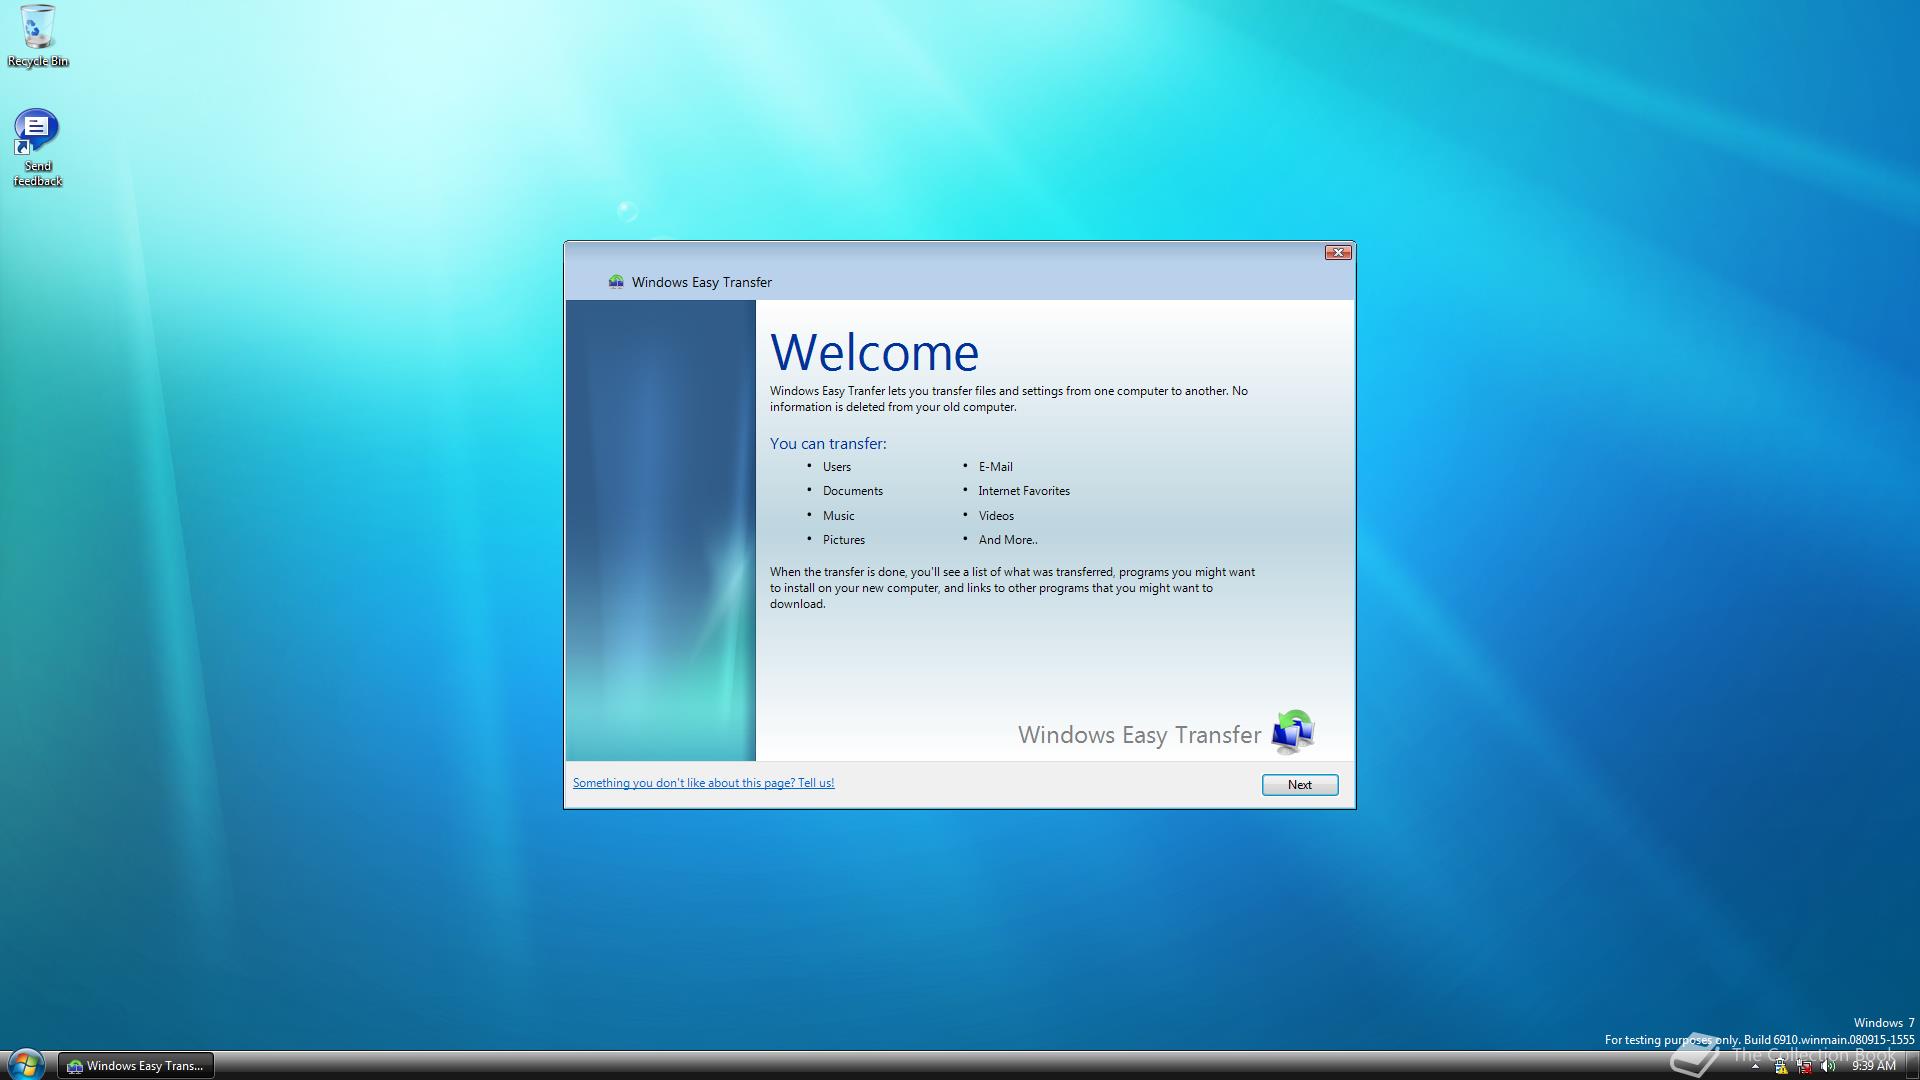Click the Show desktop button at the taskbar end

(x=1912, y=1065)
